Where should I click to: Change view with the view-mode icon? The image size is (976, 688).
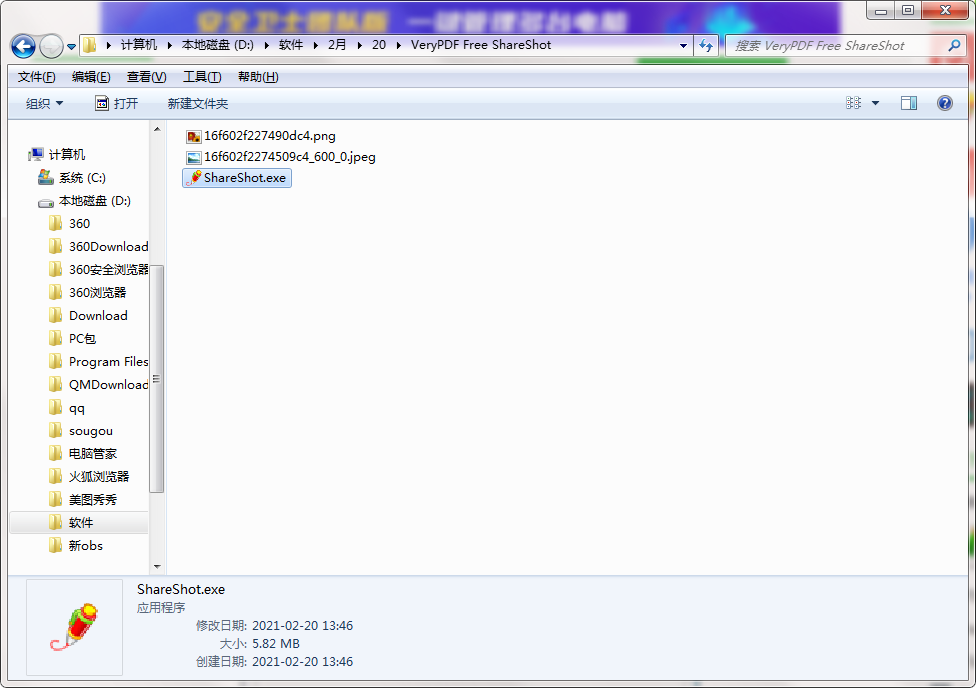[853, 103]
